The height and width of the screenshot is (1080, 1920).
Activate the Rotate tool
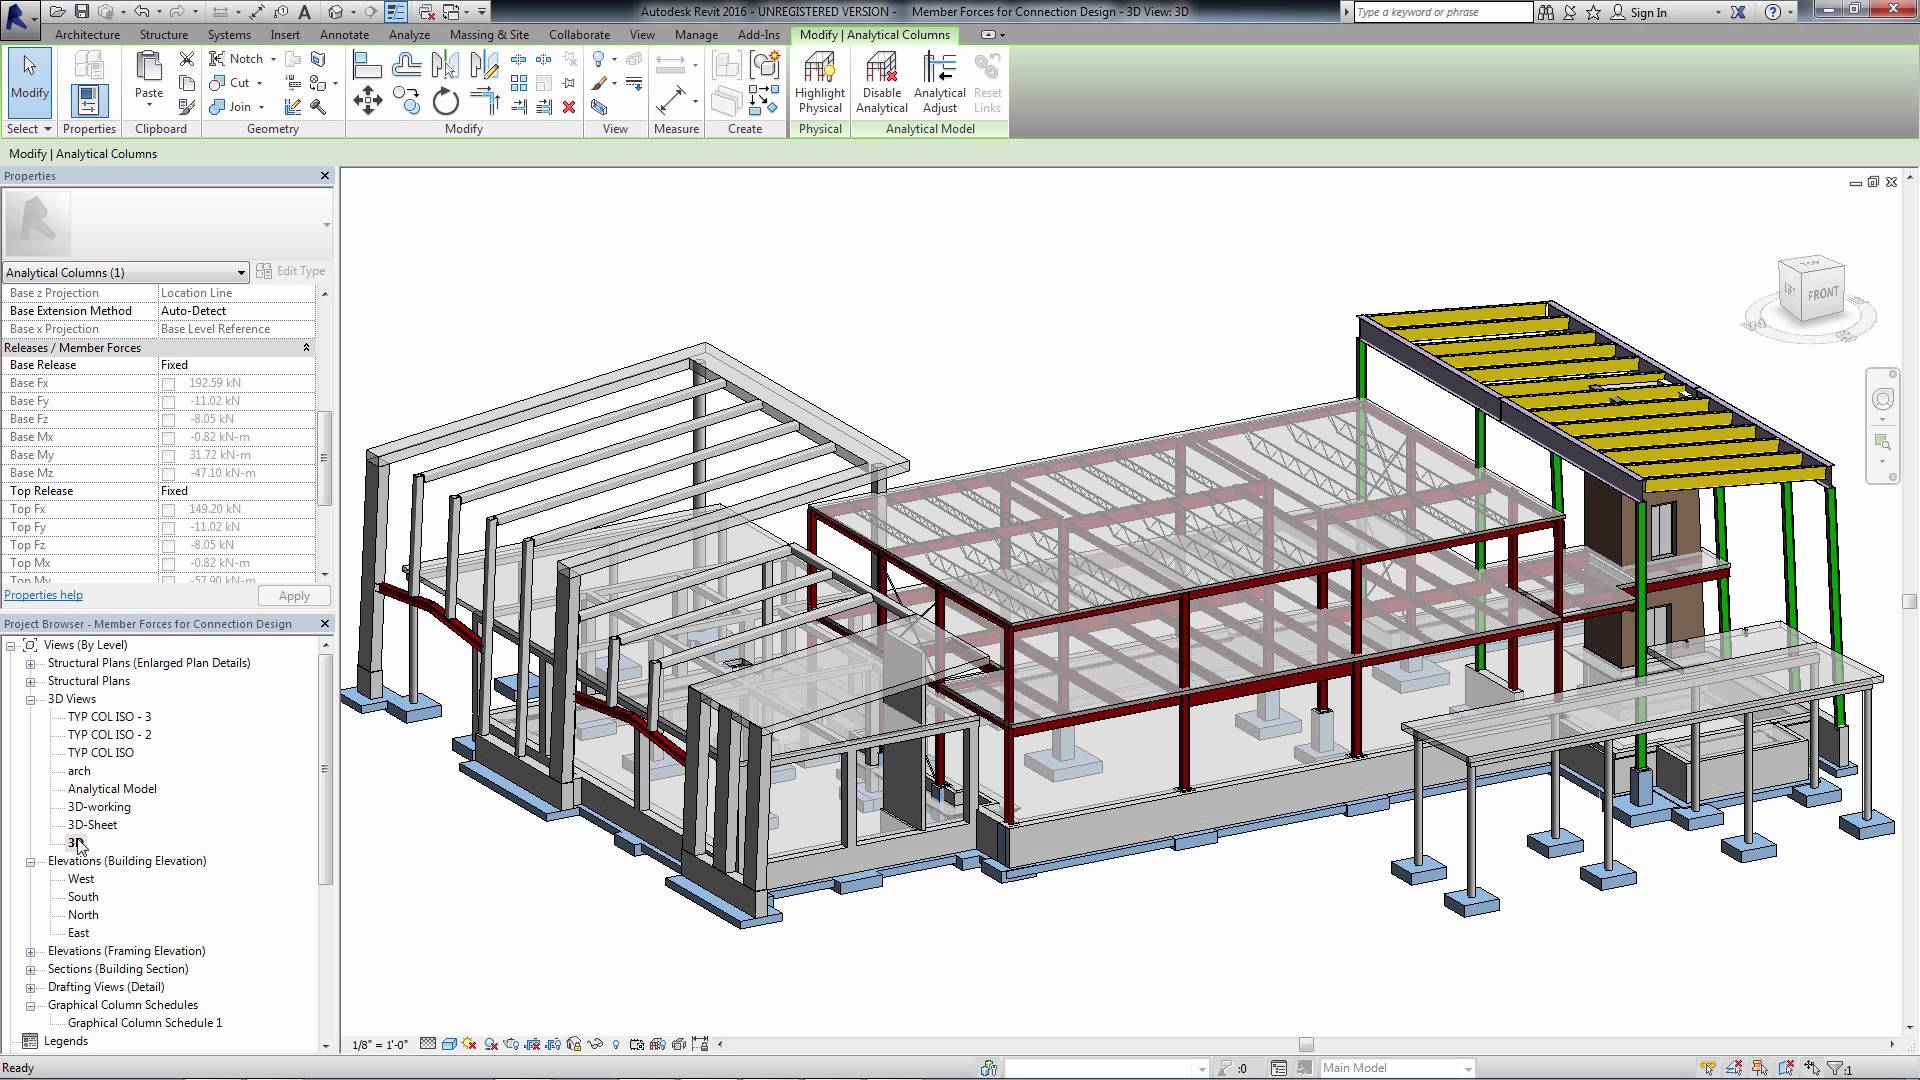click(444, 100)
